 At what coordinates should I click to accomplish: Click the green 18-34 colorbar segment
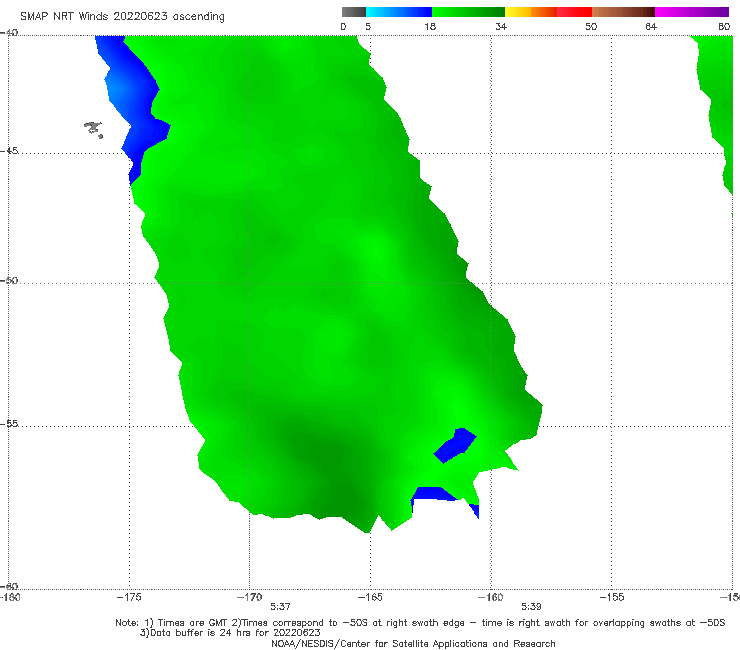pos(468,12)
